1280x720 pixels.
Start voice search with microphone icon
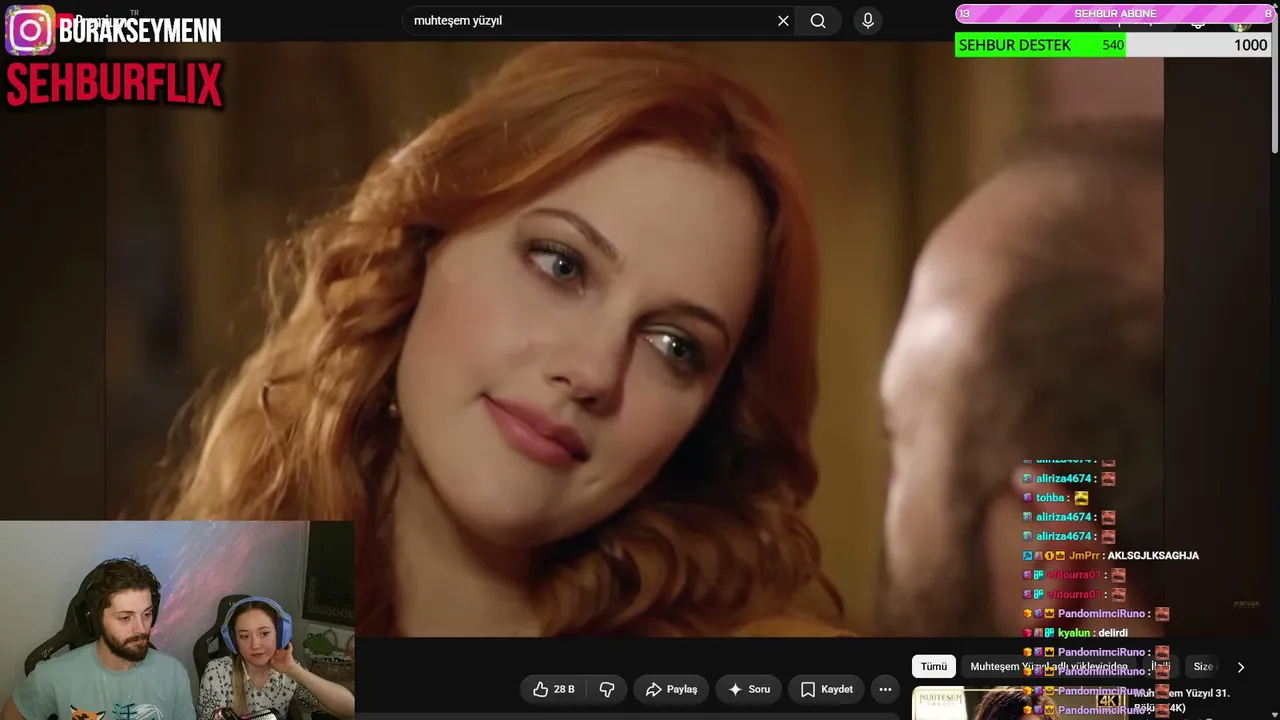point(868,21)
